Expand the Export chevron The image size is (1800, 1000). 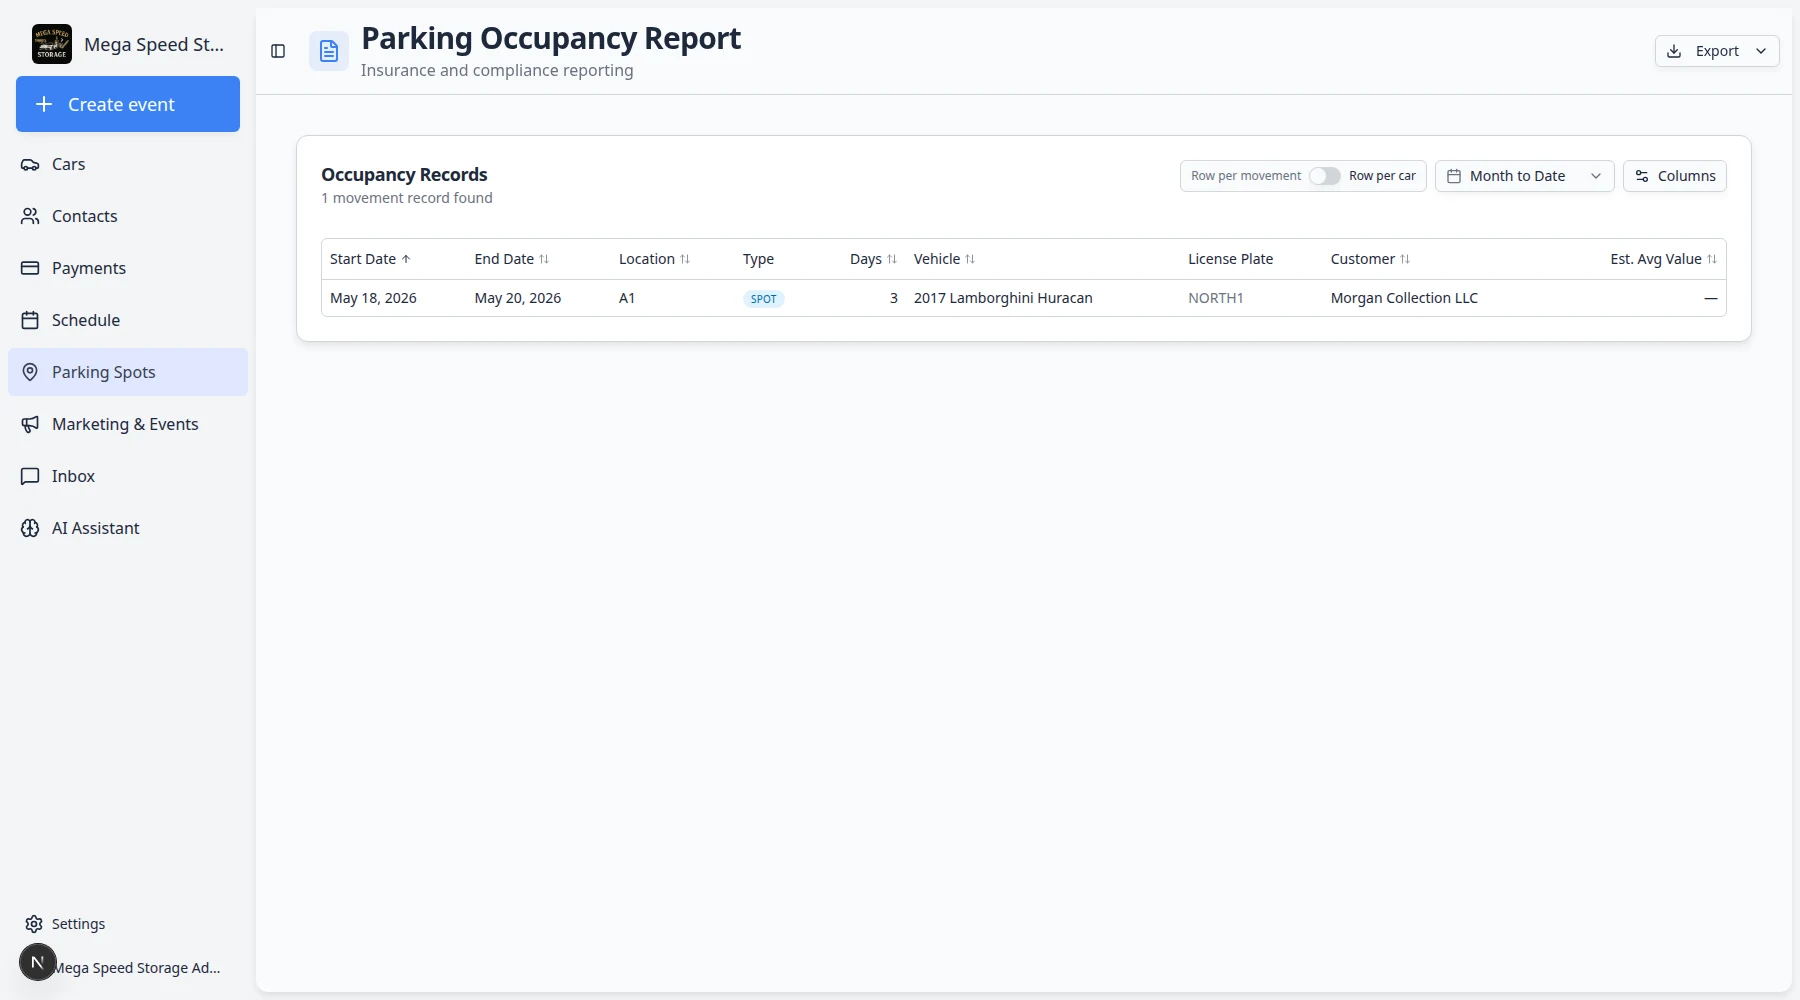click(1761, 51)
